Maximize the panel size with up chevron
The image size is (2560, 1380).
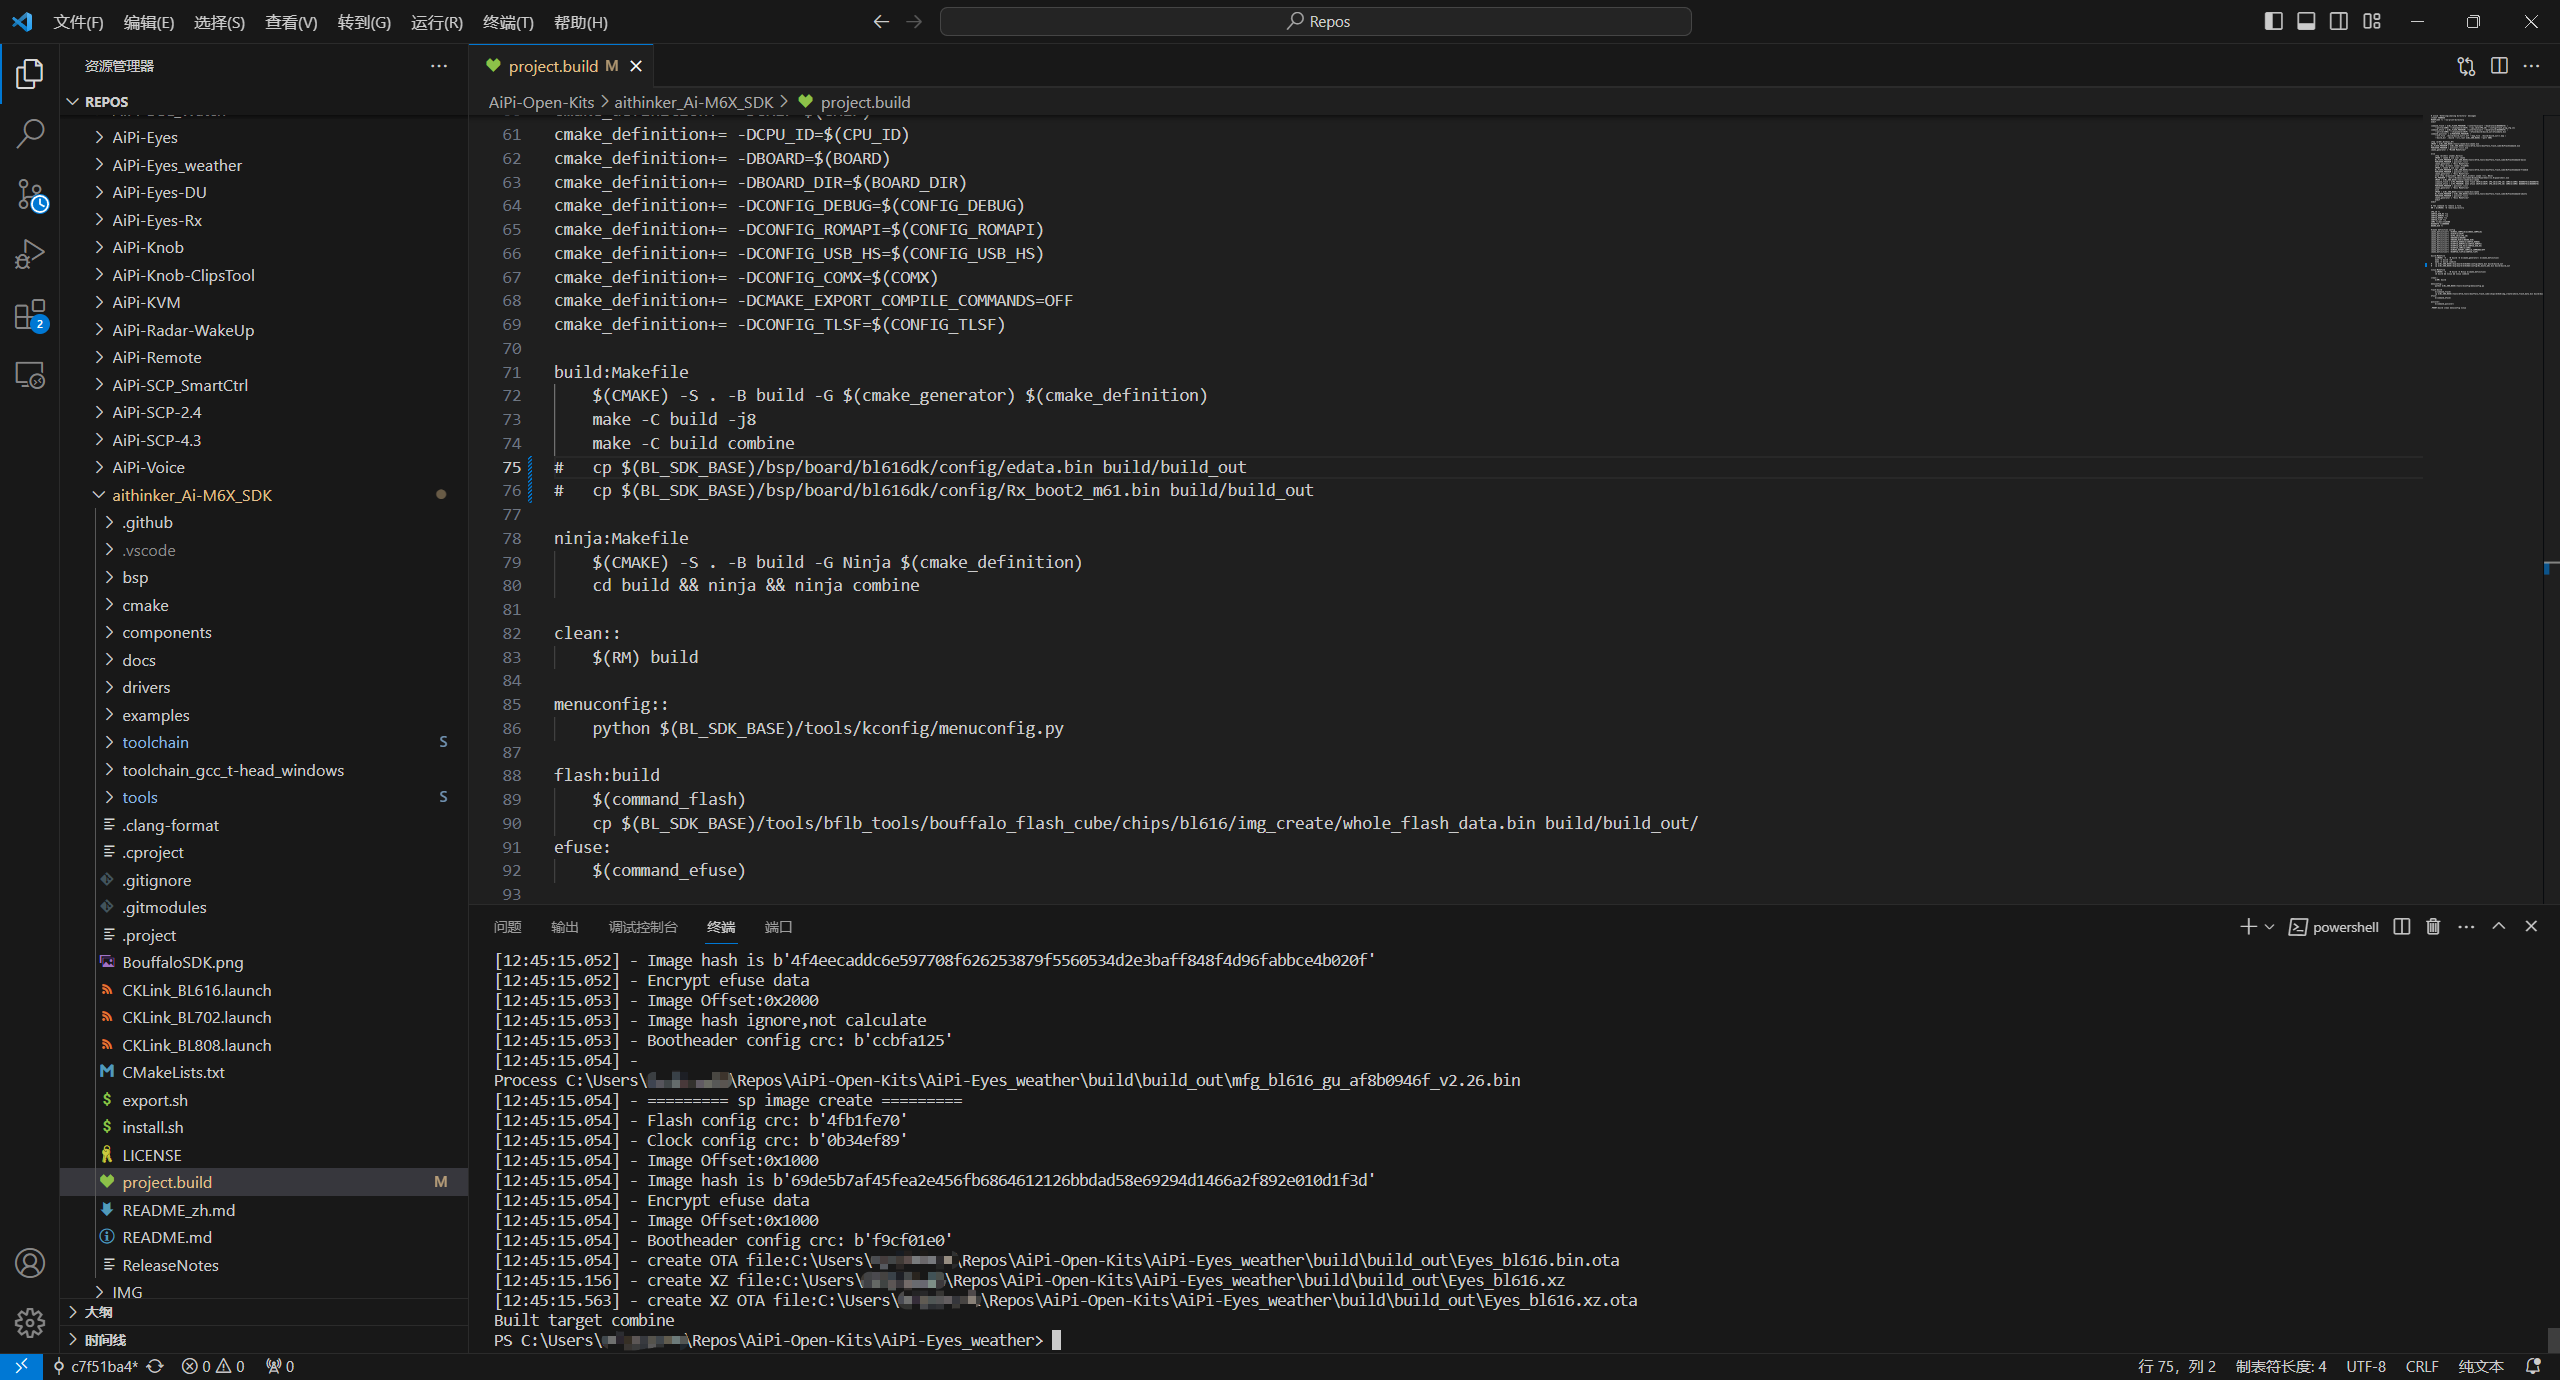coord(2499,927)
